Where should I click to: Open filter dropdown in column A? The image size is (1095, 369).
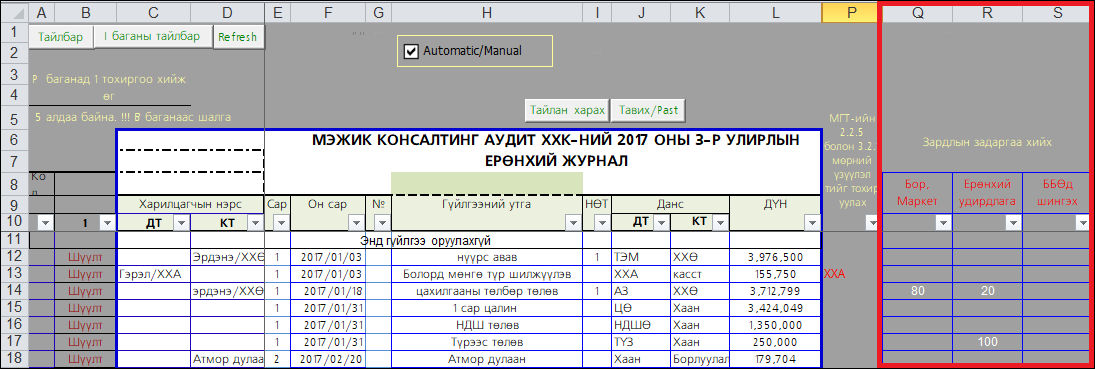point(45,222)
